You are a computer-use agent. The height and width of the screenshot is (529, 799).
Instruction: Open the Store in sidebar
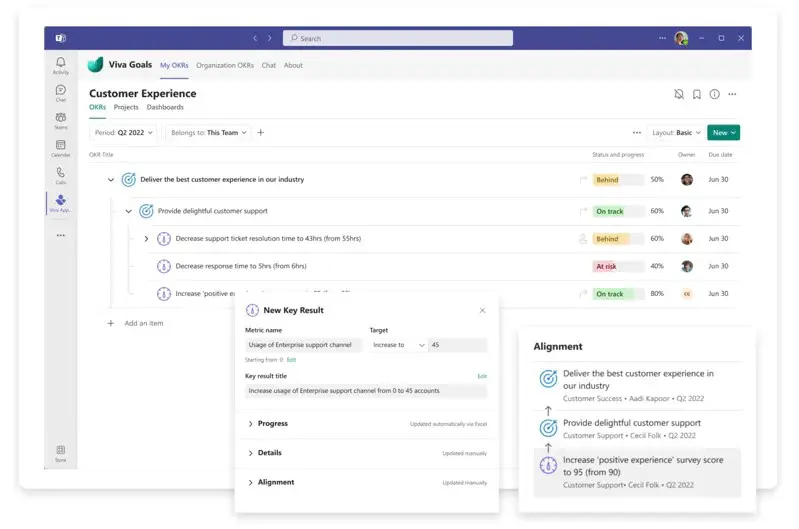point(61,453)
